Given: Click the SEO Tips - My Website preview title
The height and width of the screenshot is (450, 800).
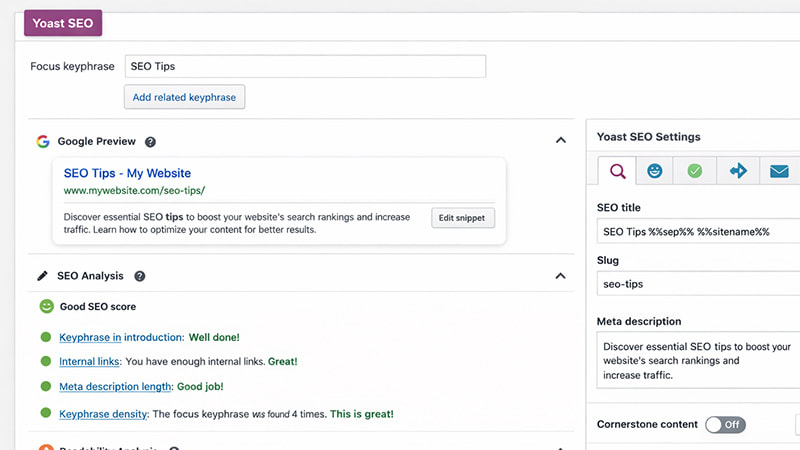Looking at the screenshot, I should [127, 173].
